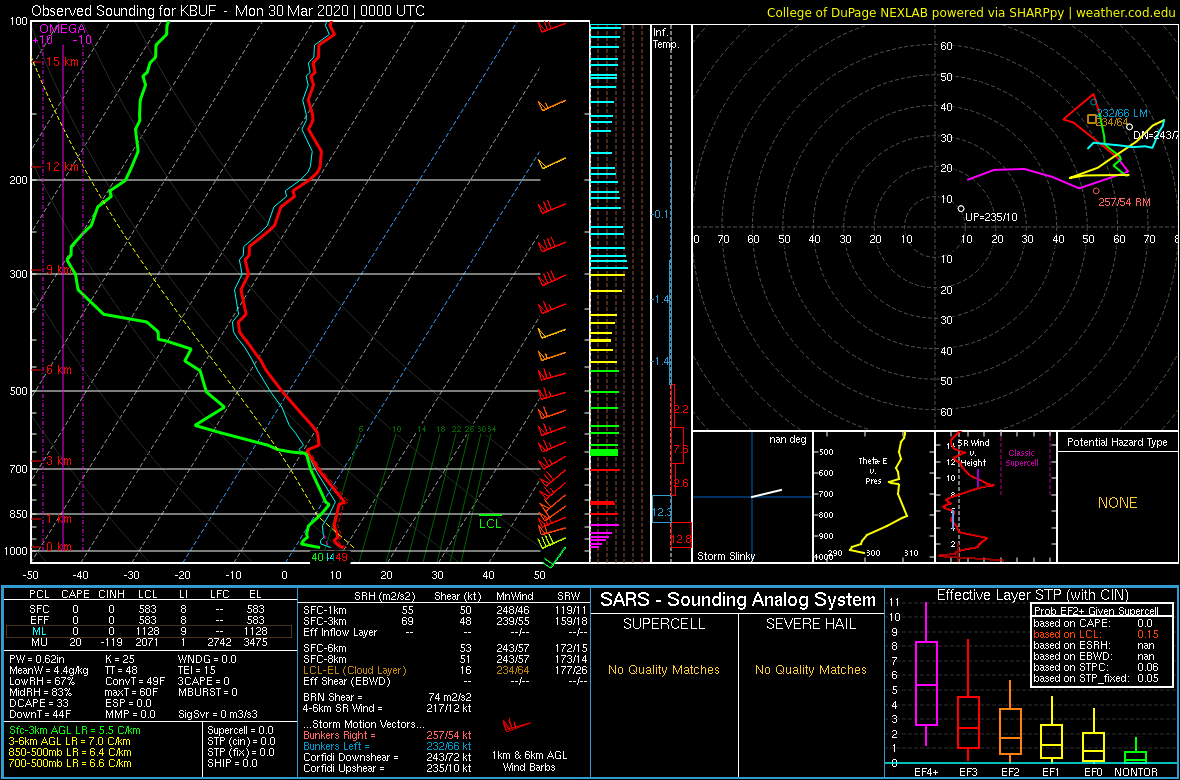
Task: Click 'Corfidi Upshear = 235/10 kt'
Action: 387,768
